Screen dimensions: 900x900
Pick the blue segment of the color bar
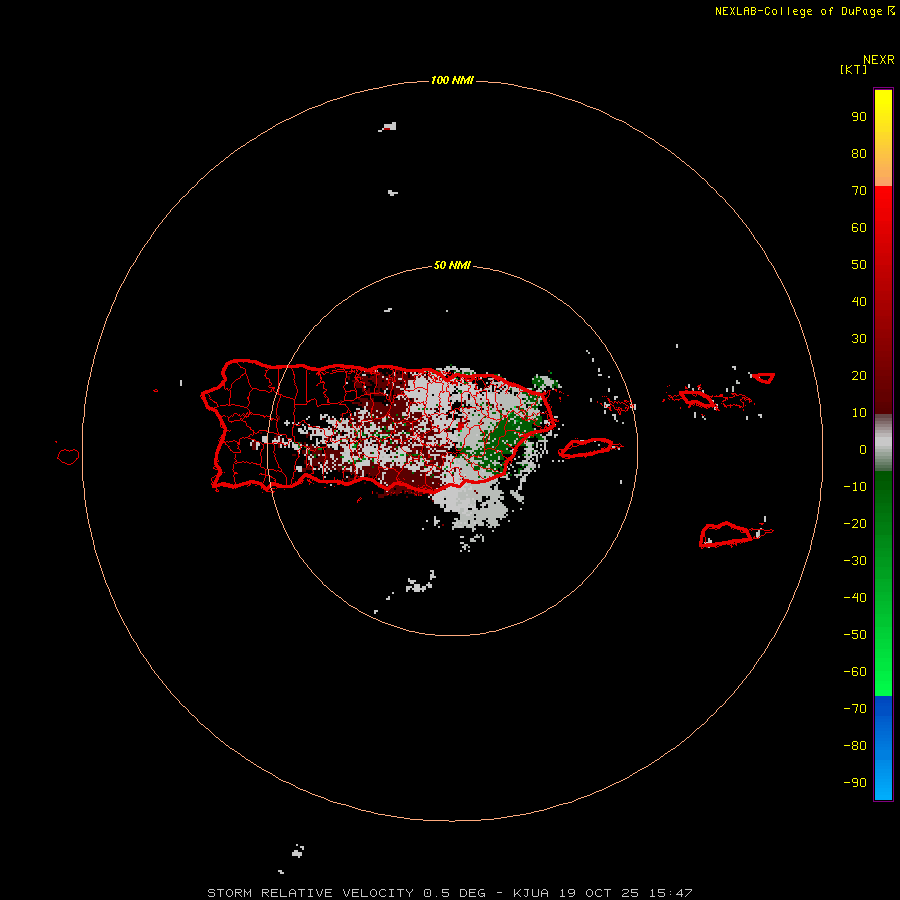[883, 748]
